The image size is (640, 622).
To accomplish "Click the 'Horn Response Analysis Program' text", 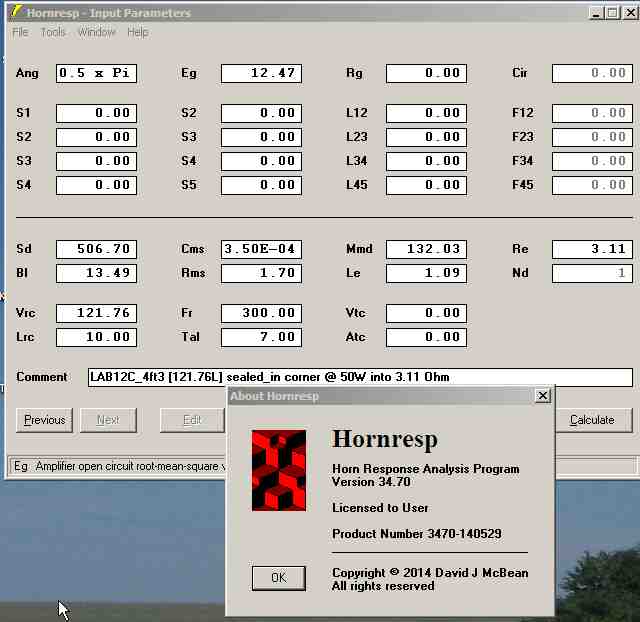I will pyautogui.click(x=426, y=469).
